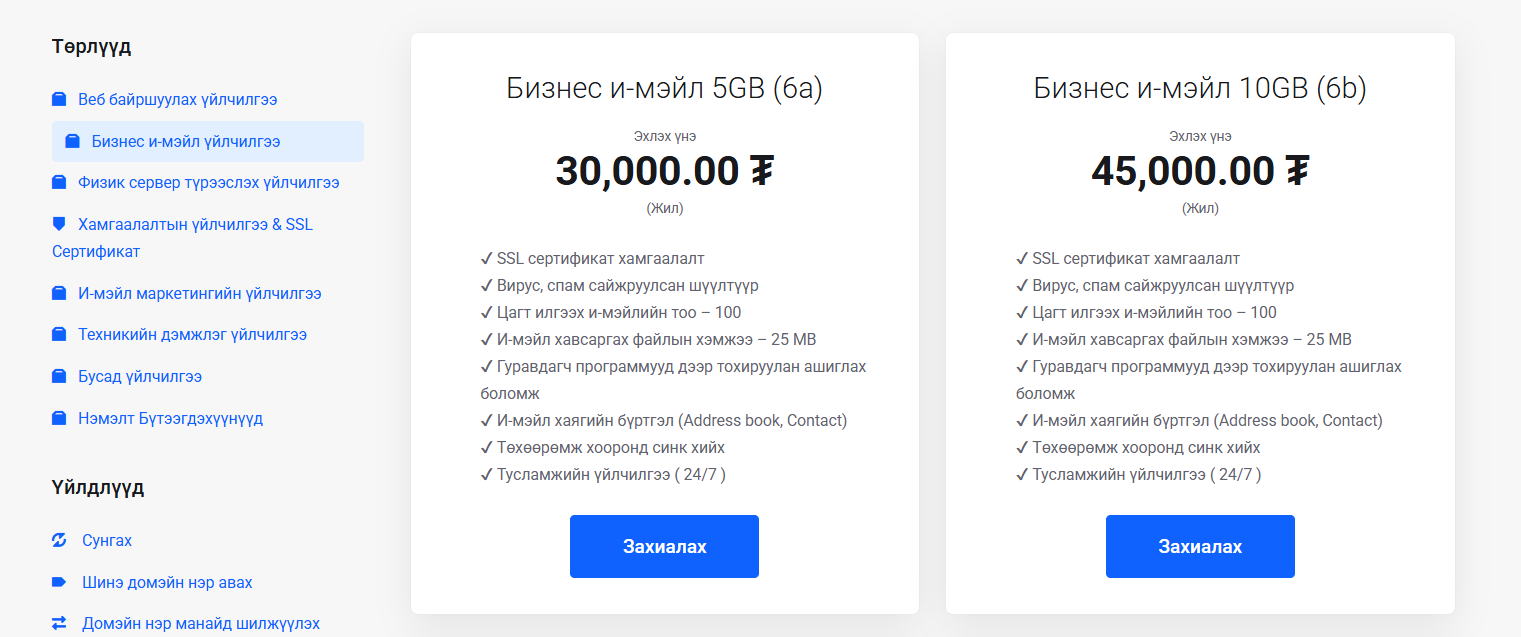
Task: Click the box icon beside Техникийн дэмжлэг
Action: [x=59, y=335]
